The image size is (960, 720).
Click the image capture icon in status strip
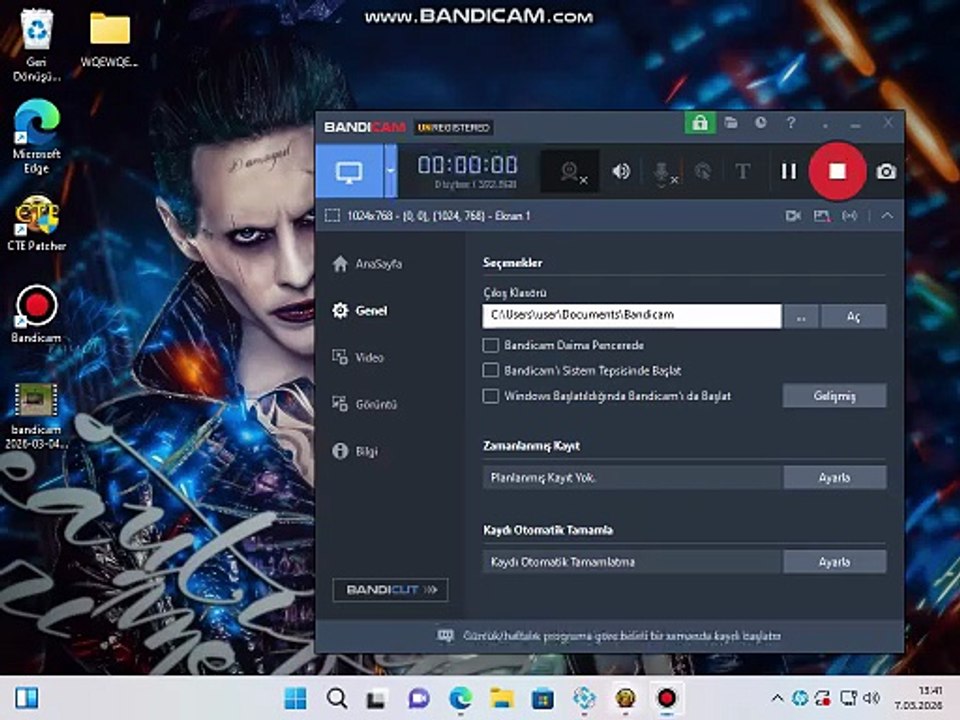(822, 216)
